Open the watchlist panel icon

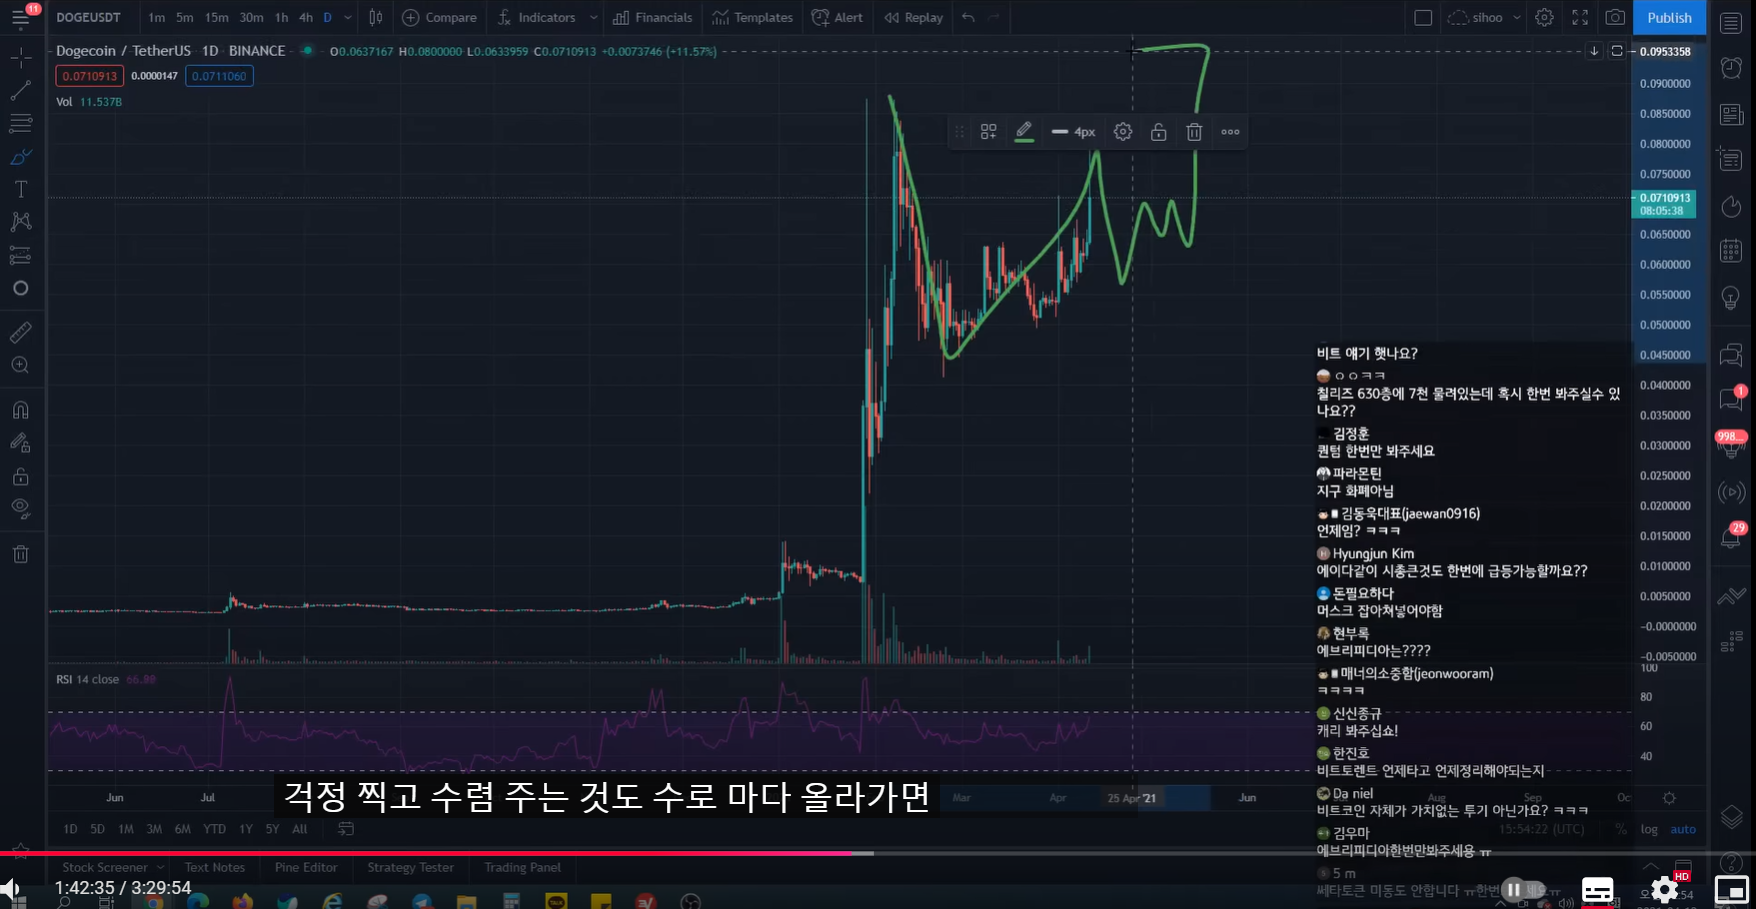point(1731,22)
